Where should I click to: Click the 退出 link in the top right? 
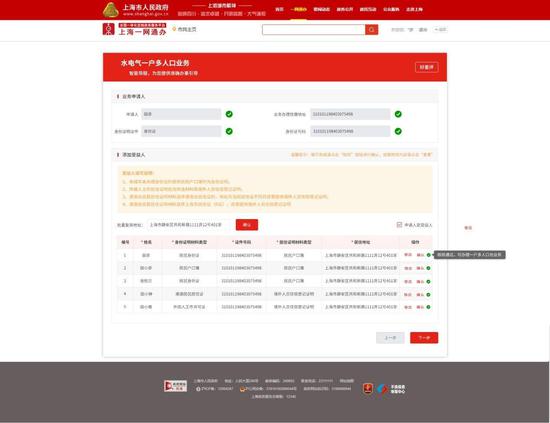pos(423,30)
